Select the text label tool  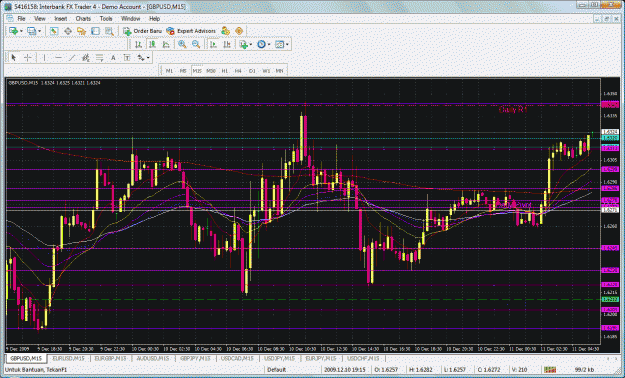127,58
